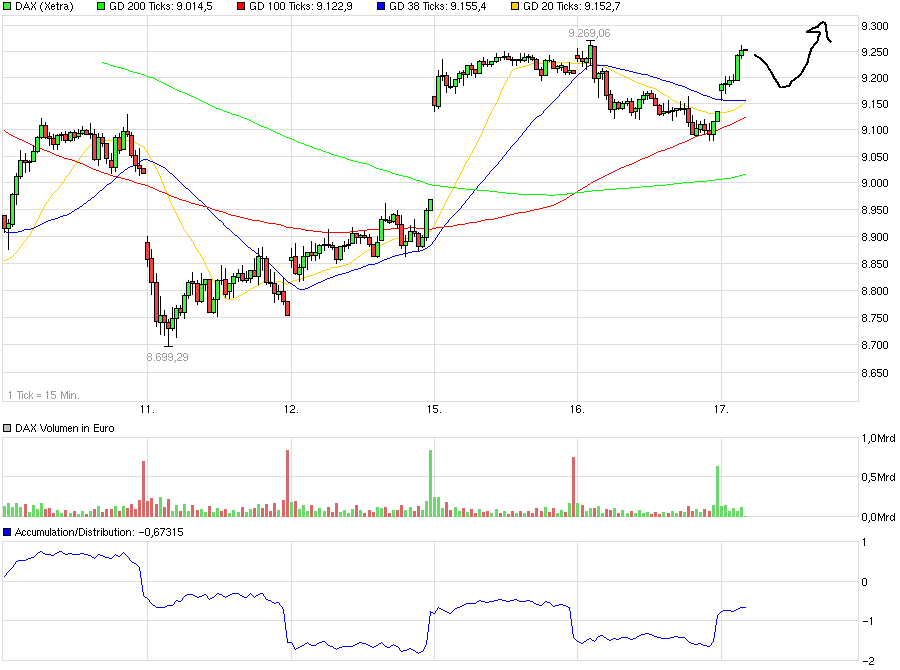This screenshot has height=670, width=900.
Task: Click the date axis label 16.
Action: pos(577,409)
